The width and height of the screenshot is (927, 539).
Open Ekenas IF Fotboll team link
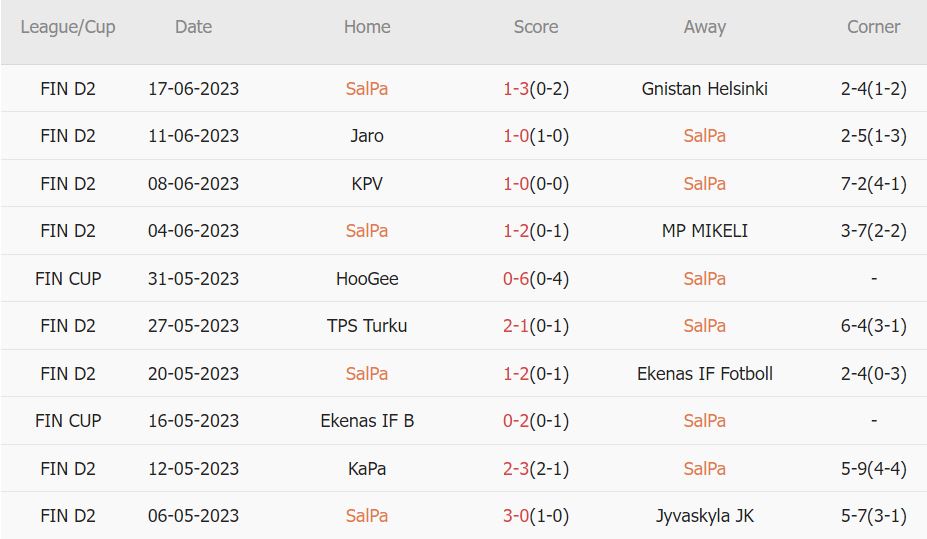pyautogui.click(x=704, y=373)
